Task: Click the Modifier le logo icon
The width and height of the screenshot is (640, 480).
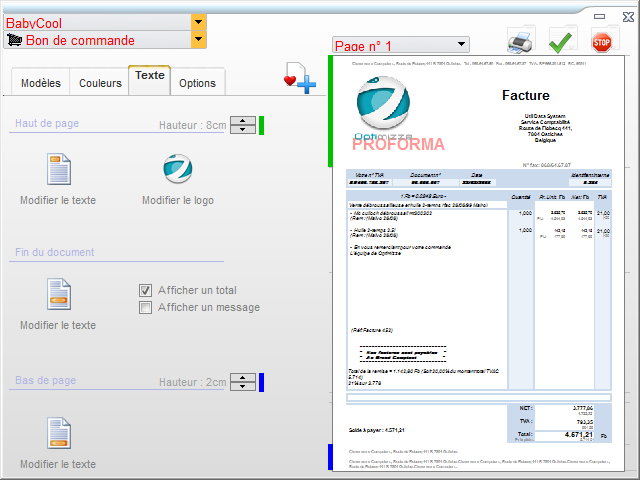Action: 177,169
